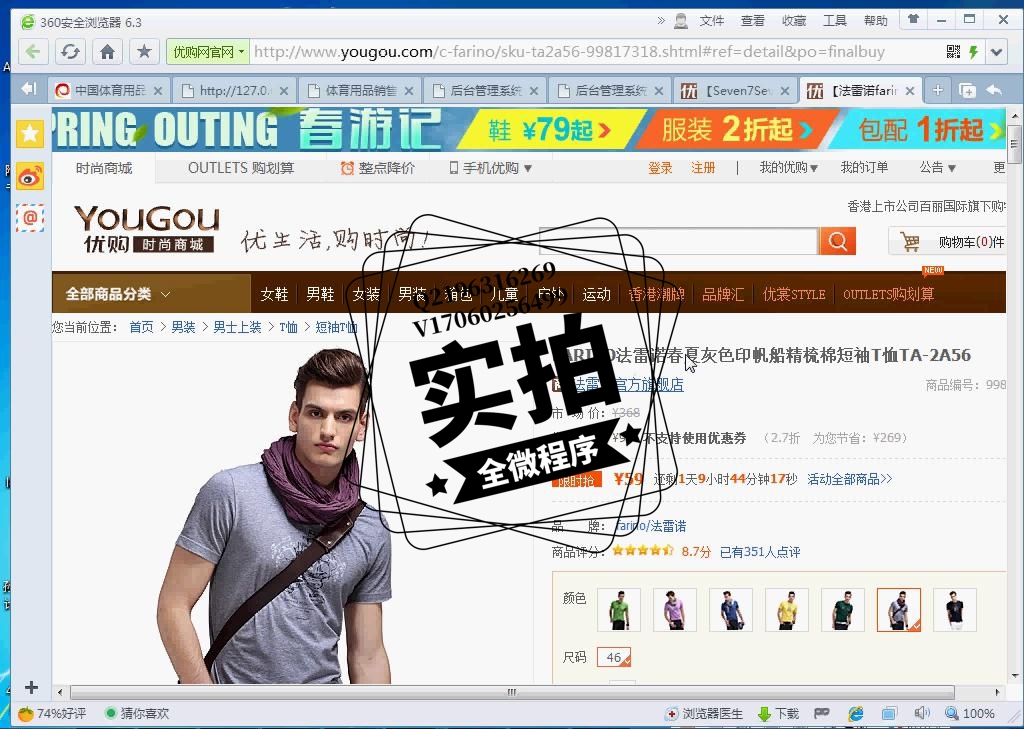This screenshot has width=1024, height=729.
Task: Select size 46 option
Action: pyautogui.click(x=613, y=657)
